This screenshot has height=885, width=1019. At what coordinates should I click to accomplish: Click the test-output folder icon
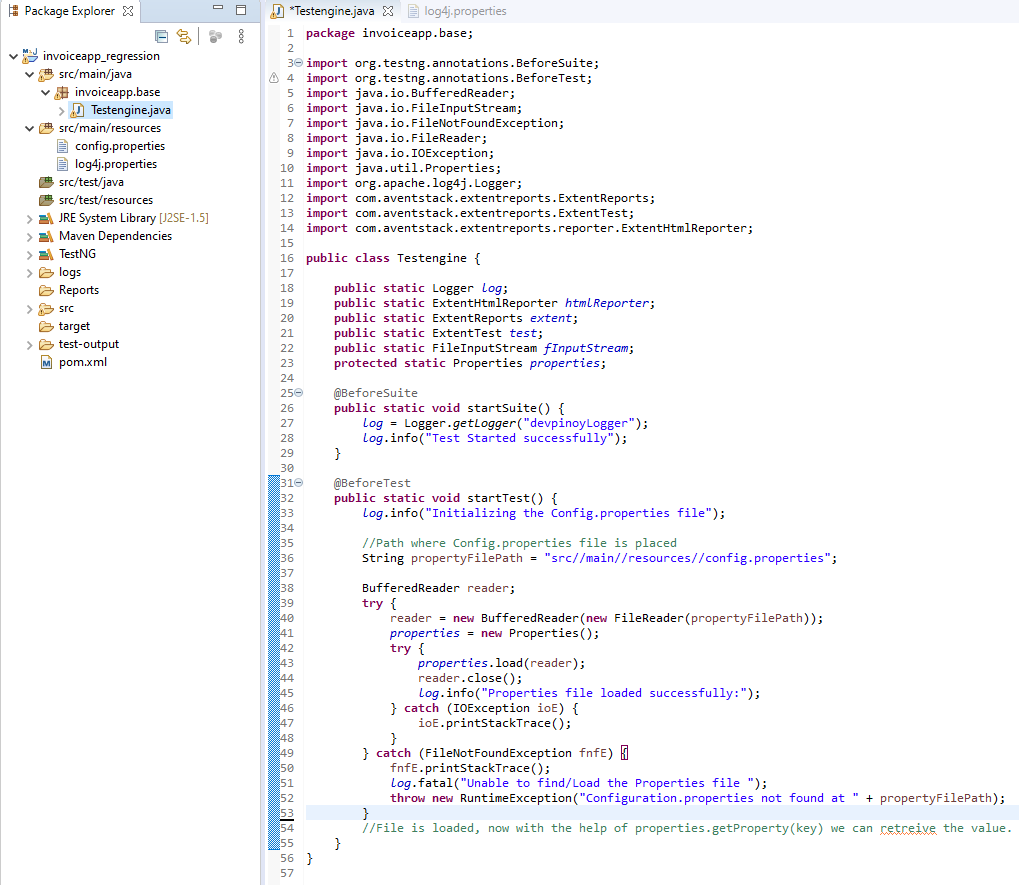(x=46, y=344)
